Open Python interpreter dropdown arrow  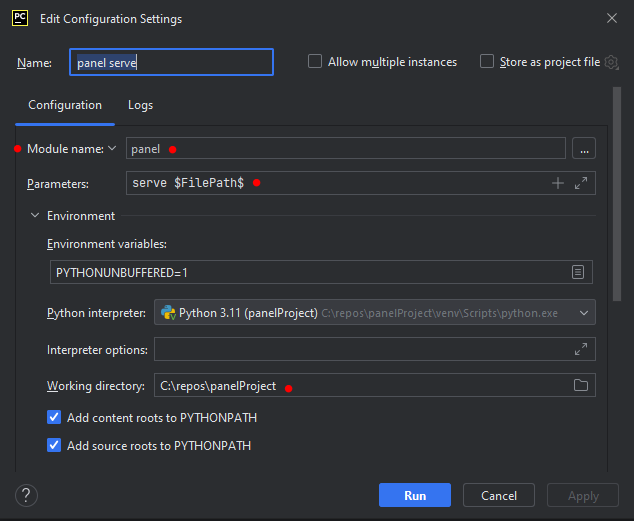click(x=583, y=313)
